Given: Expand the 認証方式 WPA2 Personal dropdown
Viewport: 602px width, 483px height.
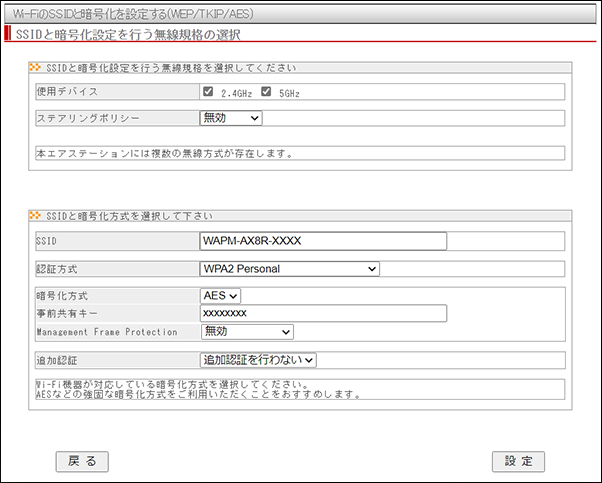Looking at the screenshot, I should pos(290,268).
